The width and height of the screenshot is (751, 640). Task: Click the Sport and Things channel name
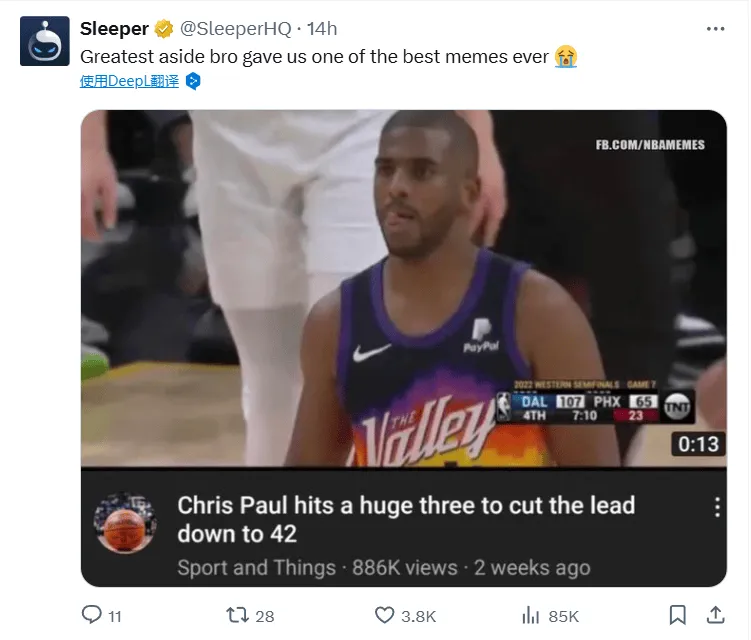pos(256,568)
